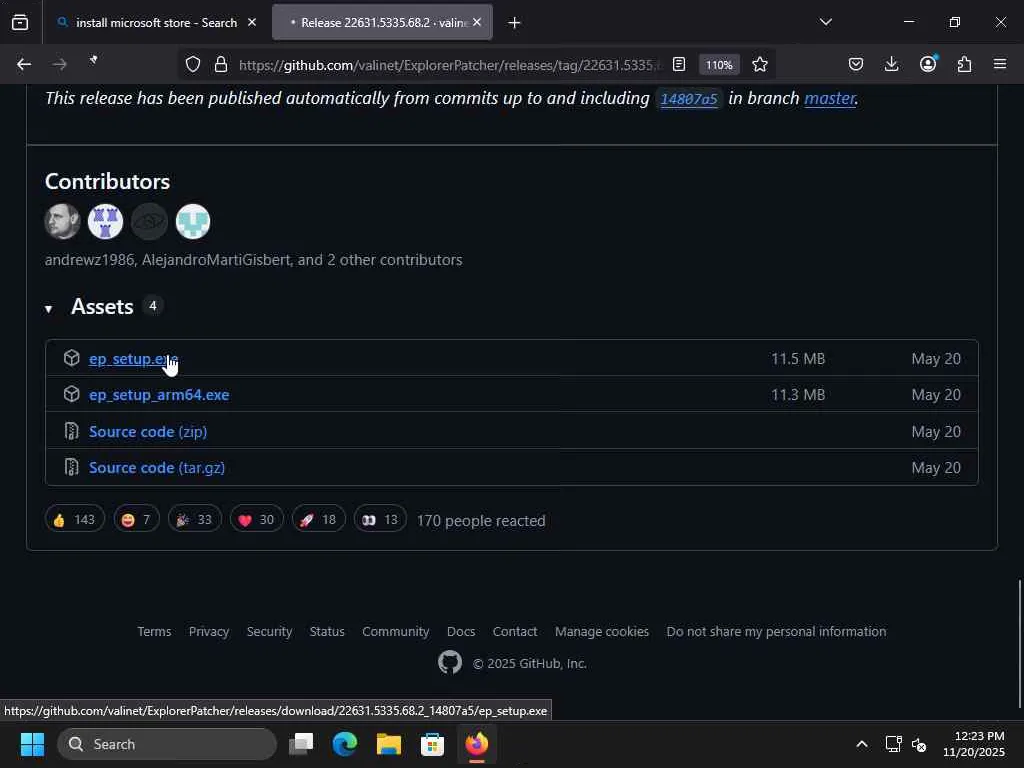
Task: List all tabs dropdown arrow
Action: coord(825,22)
